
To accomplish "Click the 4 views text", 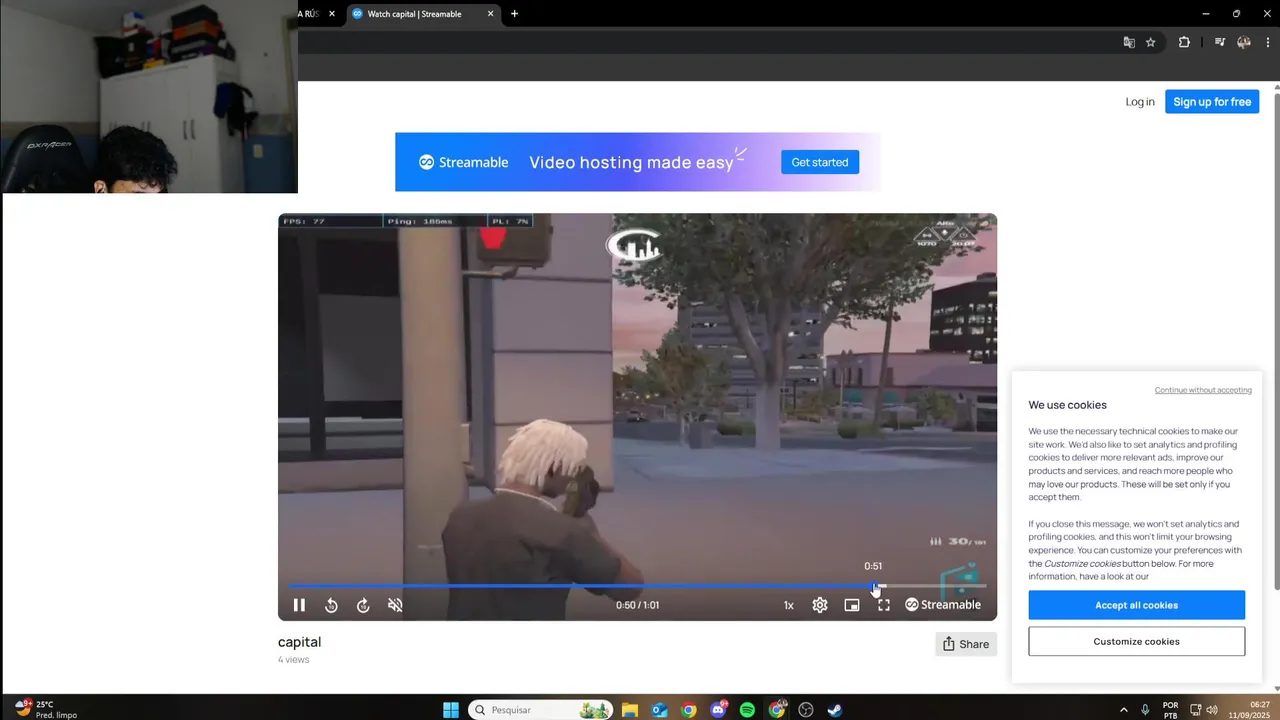I will 294,660.
